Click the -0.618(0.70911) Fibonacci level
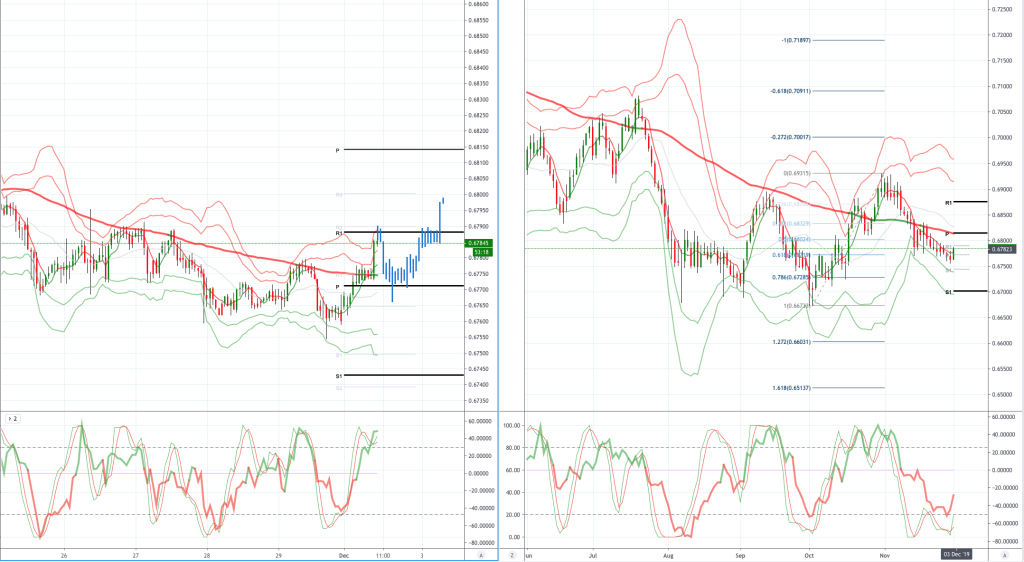The image size is (1024, 562). [x=791, y=91]
